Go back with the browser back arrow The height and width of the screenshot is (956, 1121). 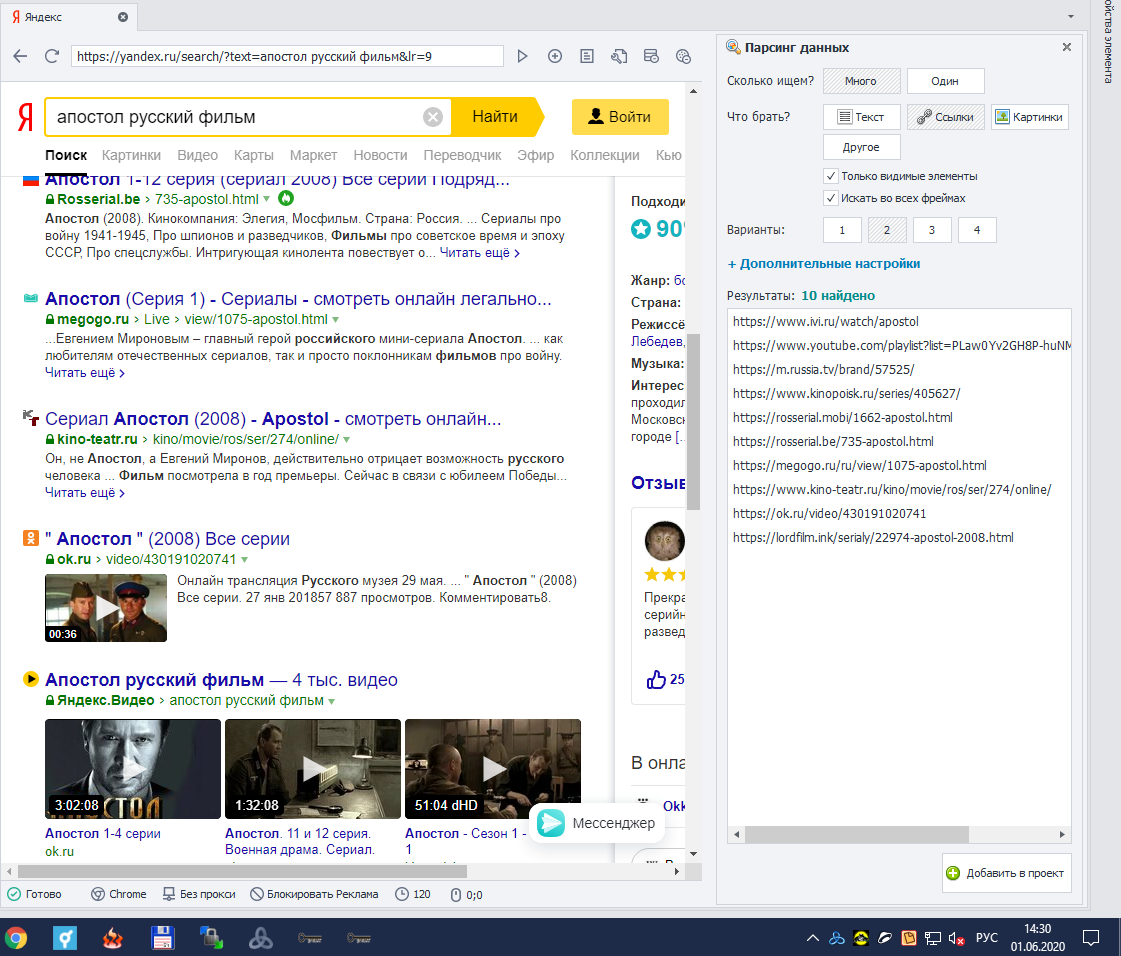[x=20, y=56]
